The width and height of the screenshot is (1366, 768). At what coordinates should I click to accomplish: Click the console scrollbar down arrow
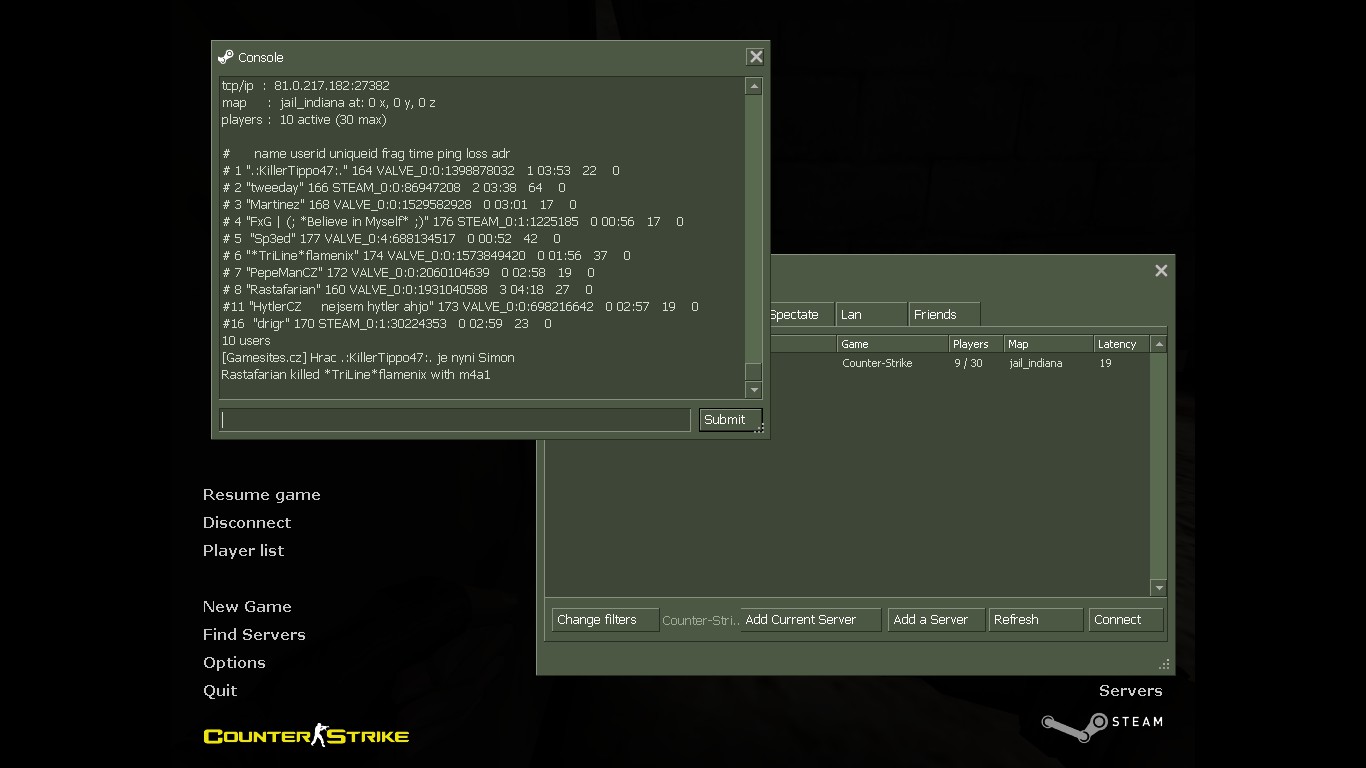pos(754,390)
